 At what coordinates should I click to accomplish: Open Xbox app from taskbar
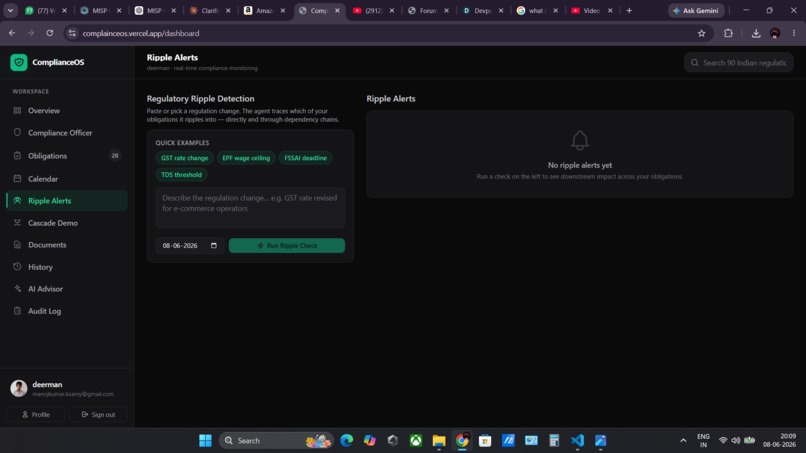point(416,441)
